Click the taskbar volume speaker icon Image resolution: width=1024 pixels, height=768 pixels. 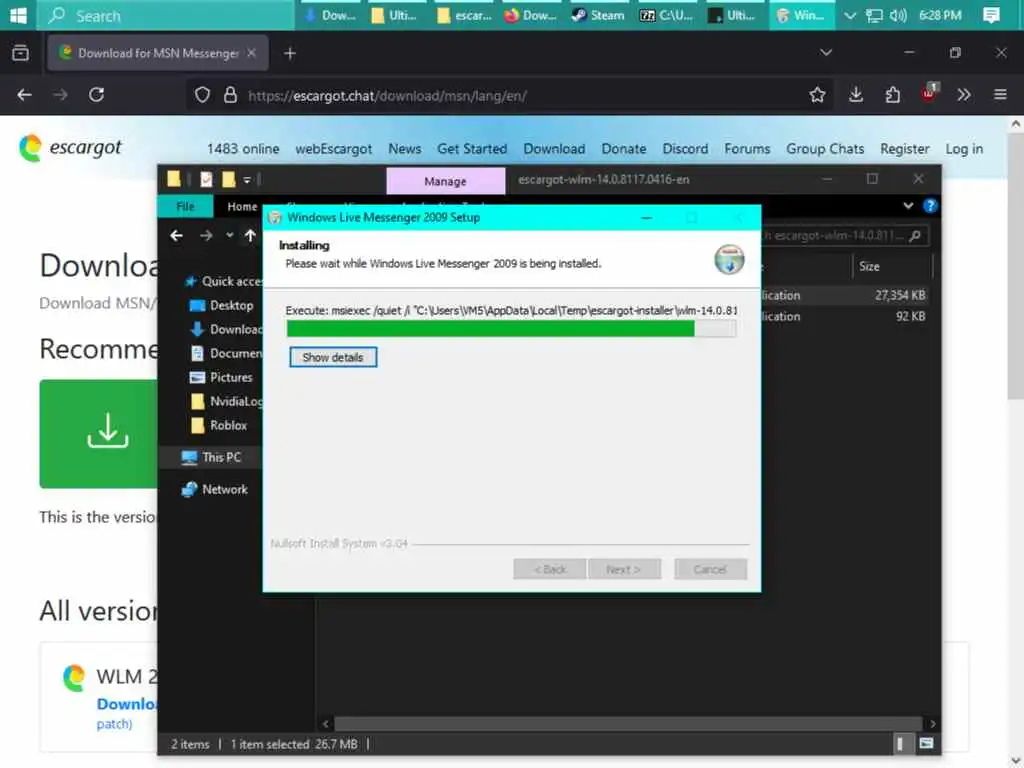(899, 16)
